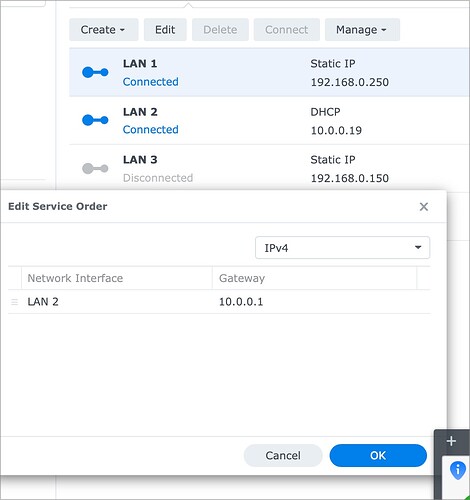Click the 10.0.0.19 IP address
The height and width of the screenshot is (500, 470).
click(x=336, y=130)
